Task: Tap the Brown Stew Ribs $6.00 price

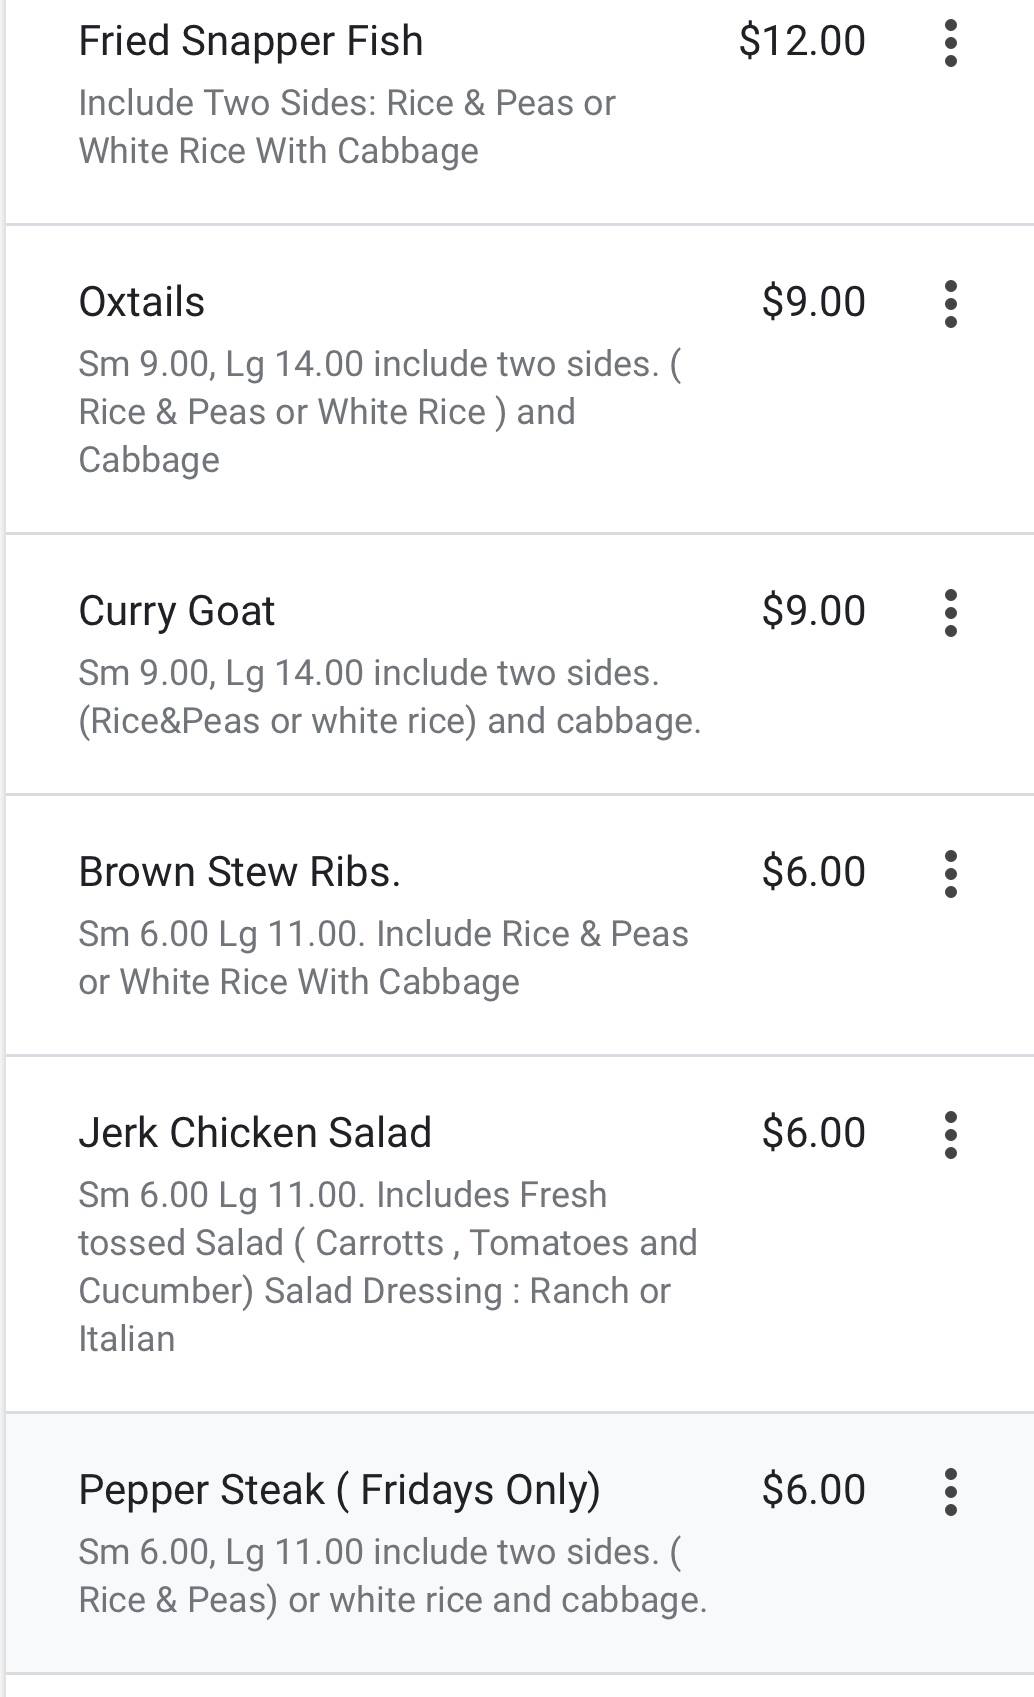Action: coord(813,872)
